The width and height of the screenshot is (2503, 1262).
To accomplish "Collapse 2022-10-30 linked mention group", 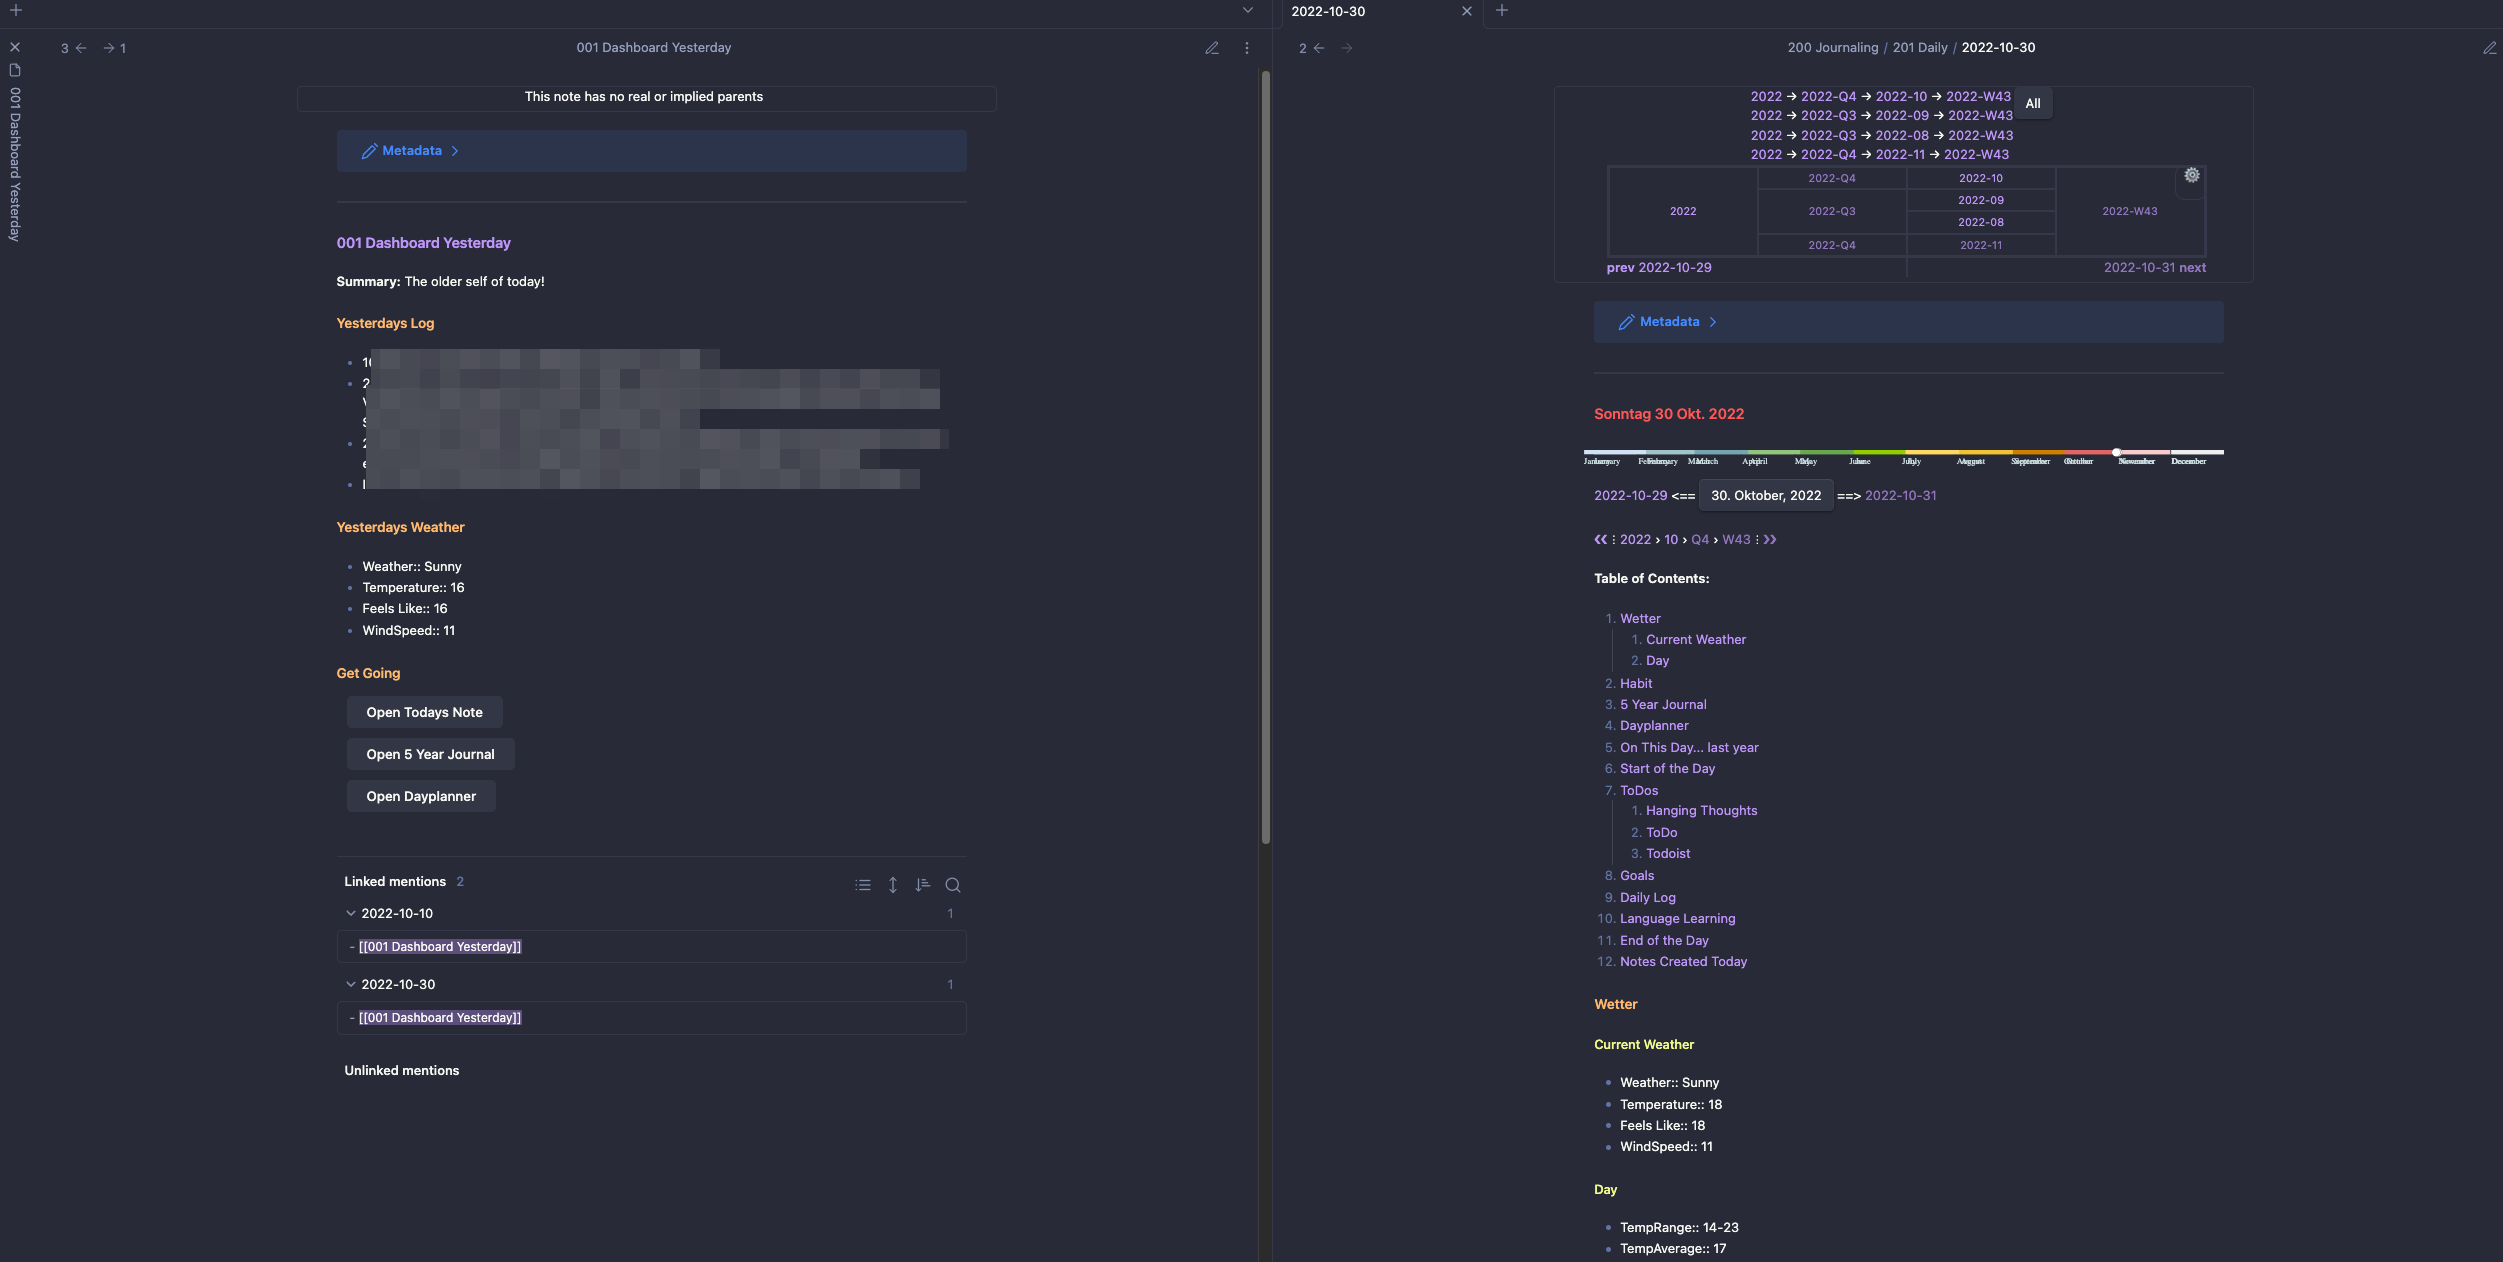I will point(351,985).
